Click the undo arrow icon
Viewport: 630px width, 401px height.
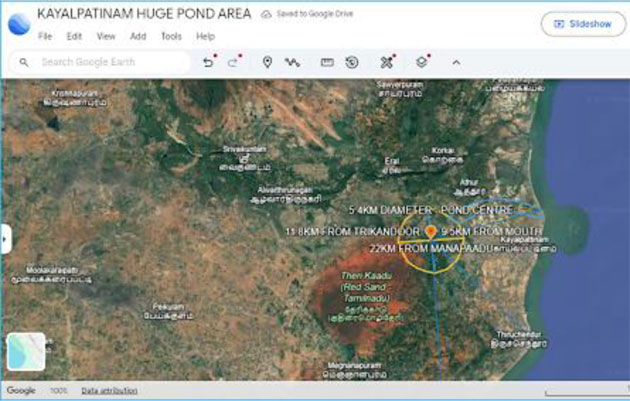[208, 63]
